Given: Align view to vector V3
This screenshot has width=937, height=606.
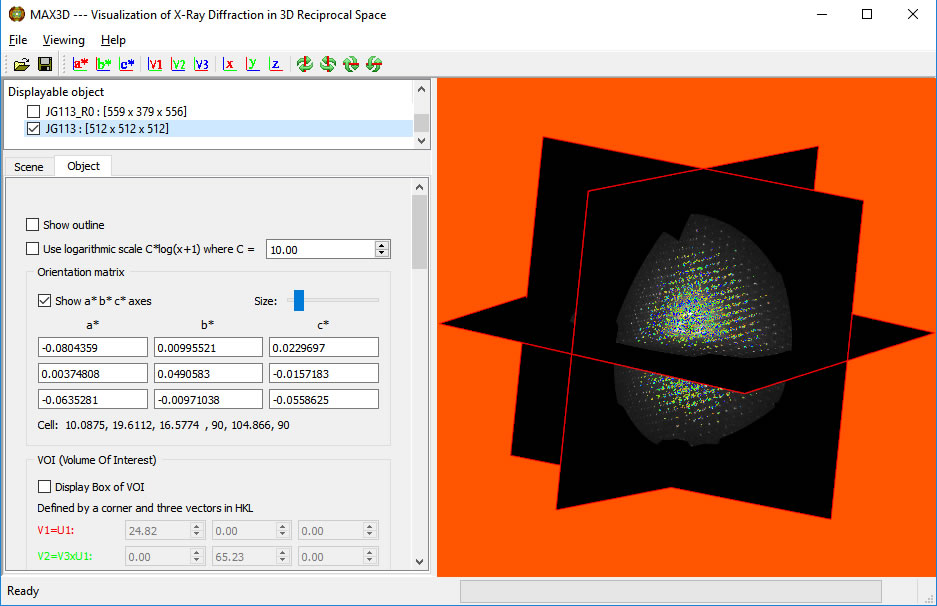Looking at the screenshot, I should pyautogui.click(x=201, y=64).
